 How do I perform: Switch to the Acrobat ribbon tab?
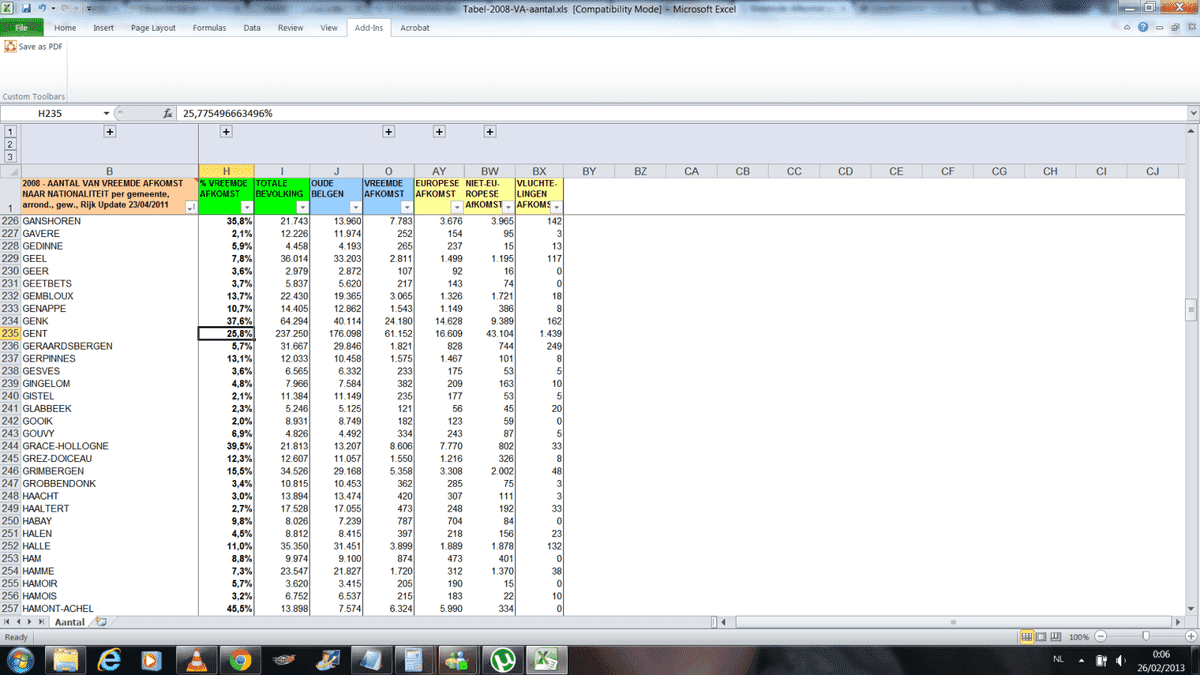click(414, 28)
